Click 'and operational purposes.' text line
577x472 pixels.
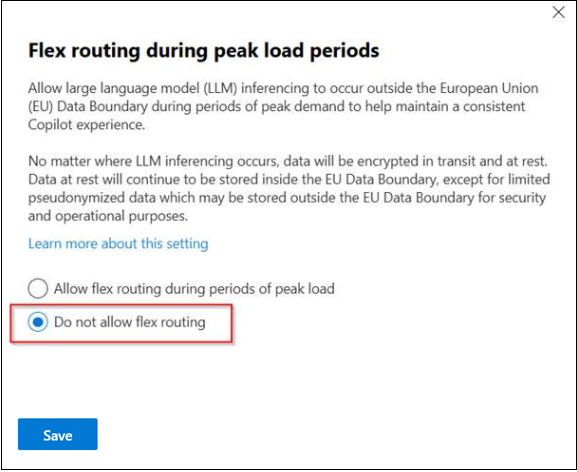(108, 216)
